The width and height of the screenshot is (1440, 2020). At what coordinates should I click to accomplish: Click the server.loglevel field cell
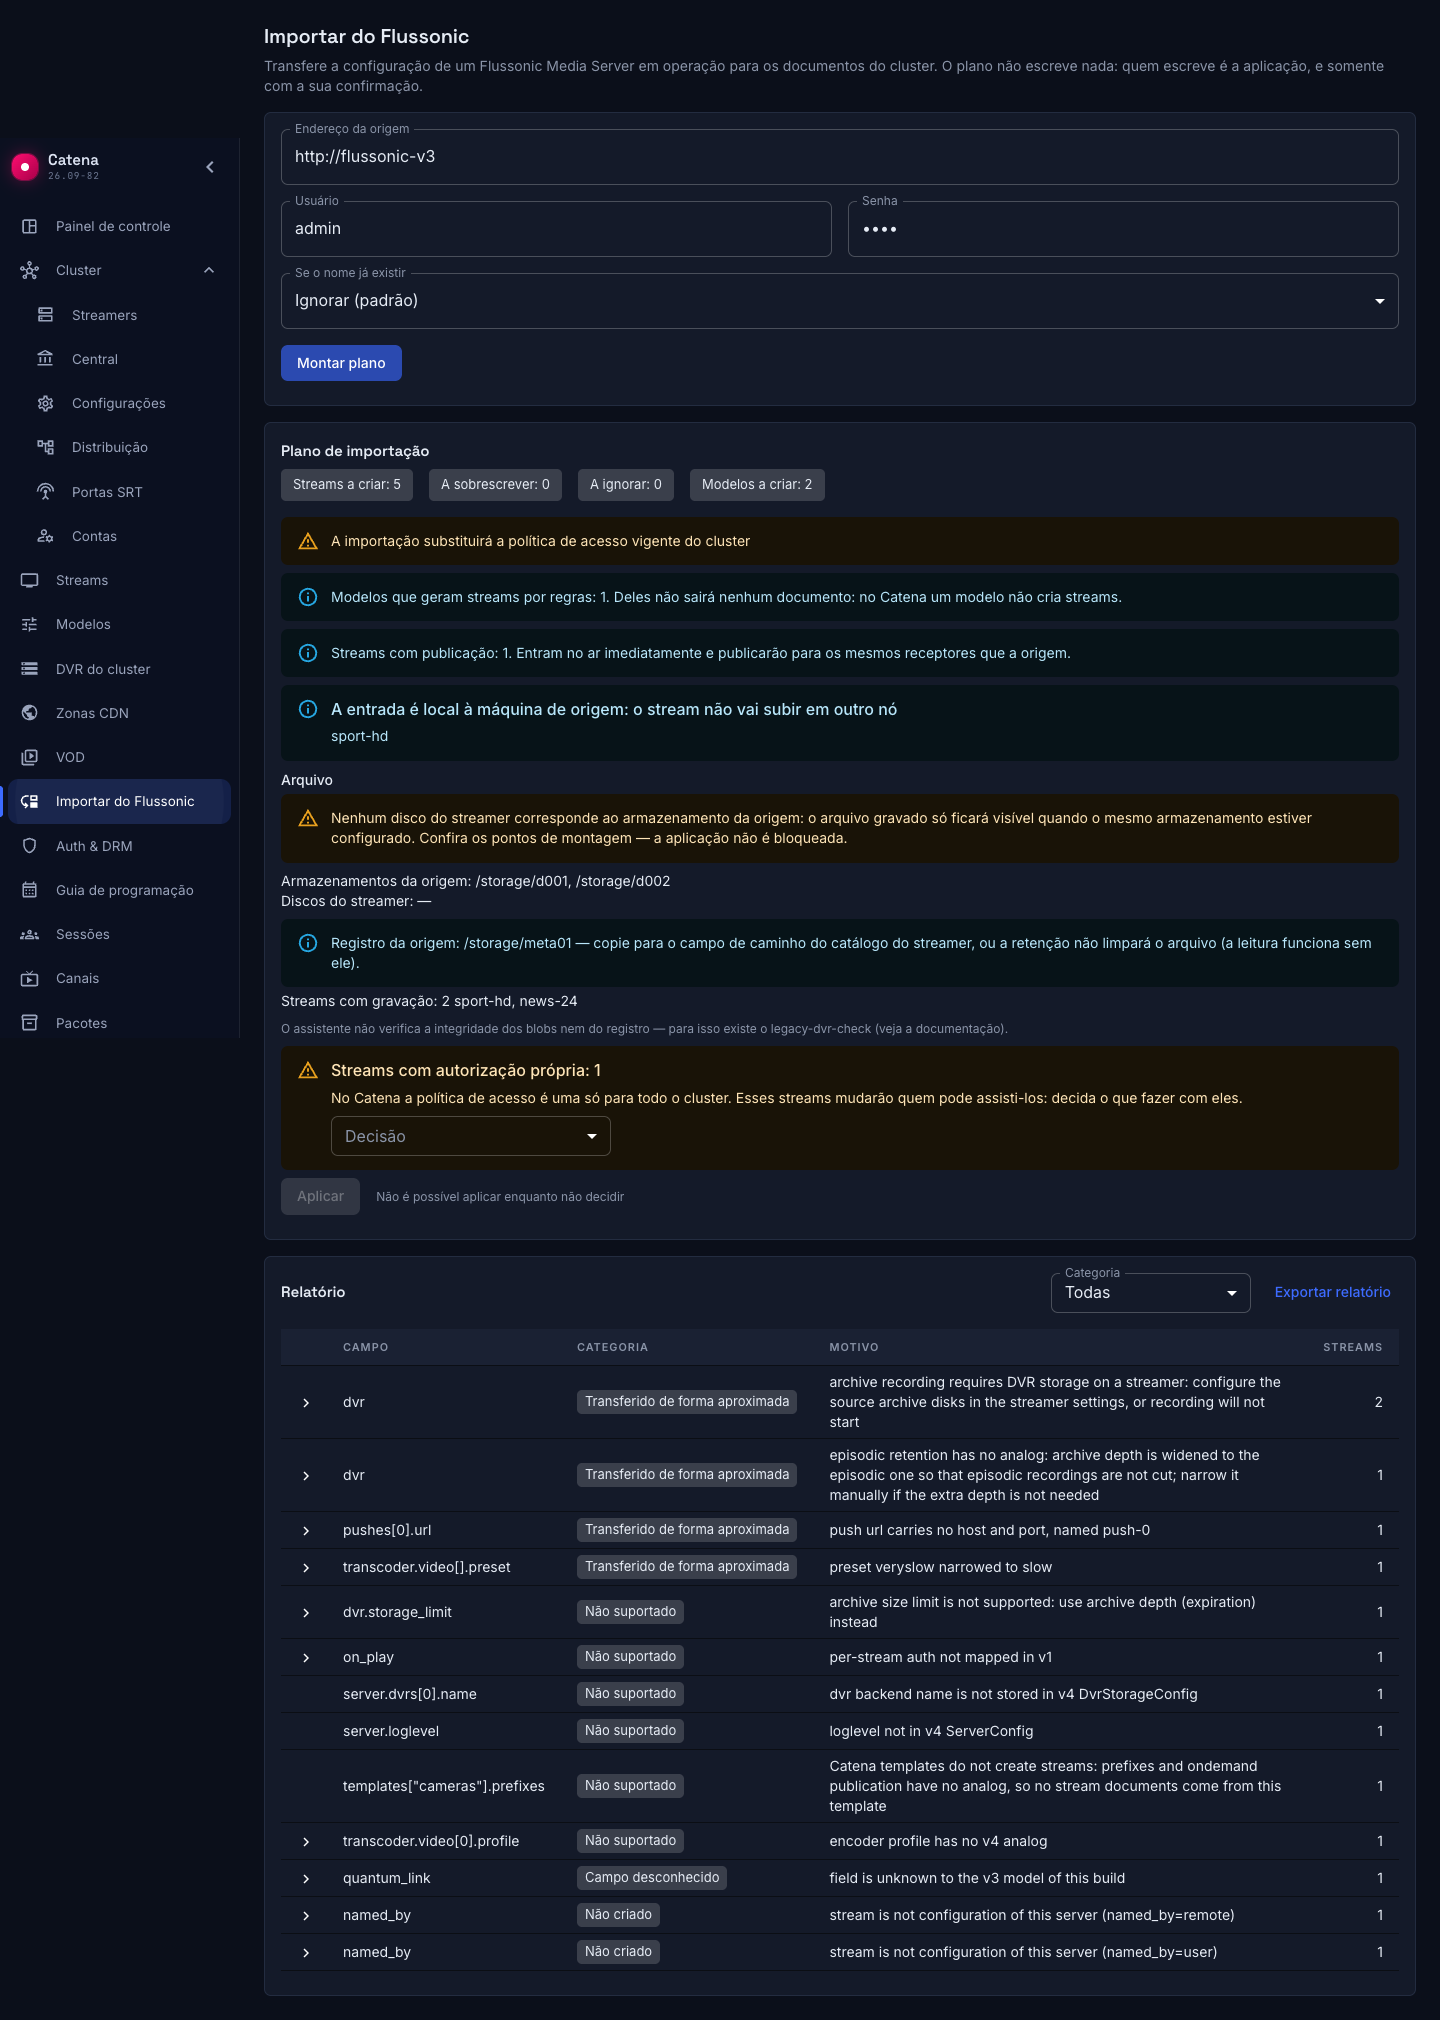(391, 1731)
